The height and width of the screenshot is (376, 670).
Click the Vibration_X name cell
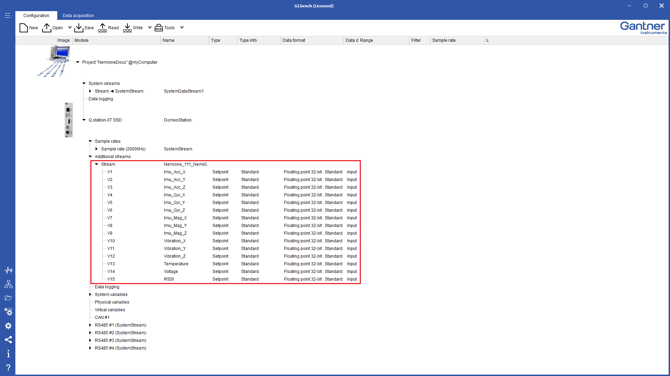[x=175, y=241]
